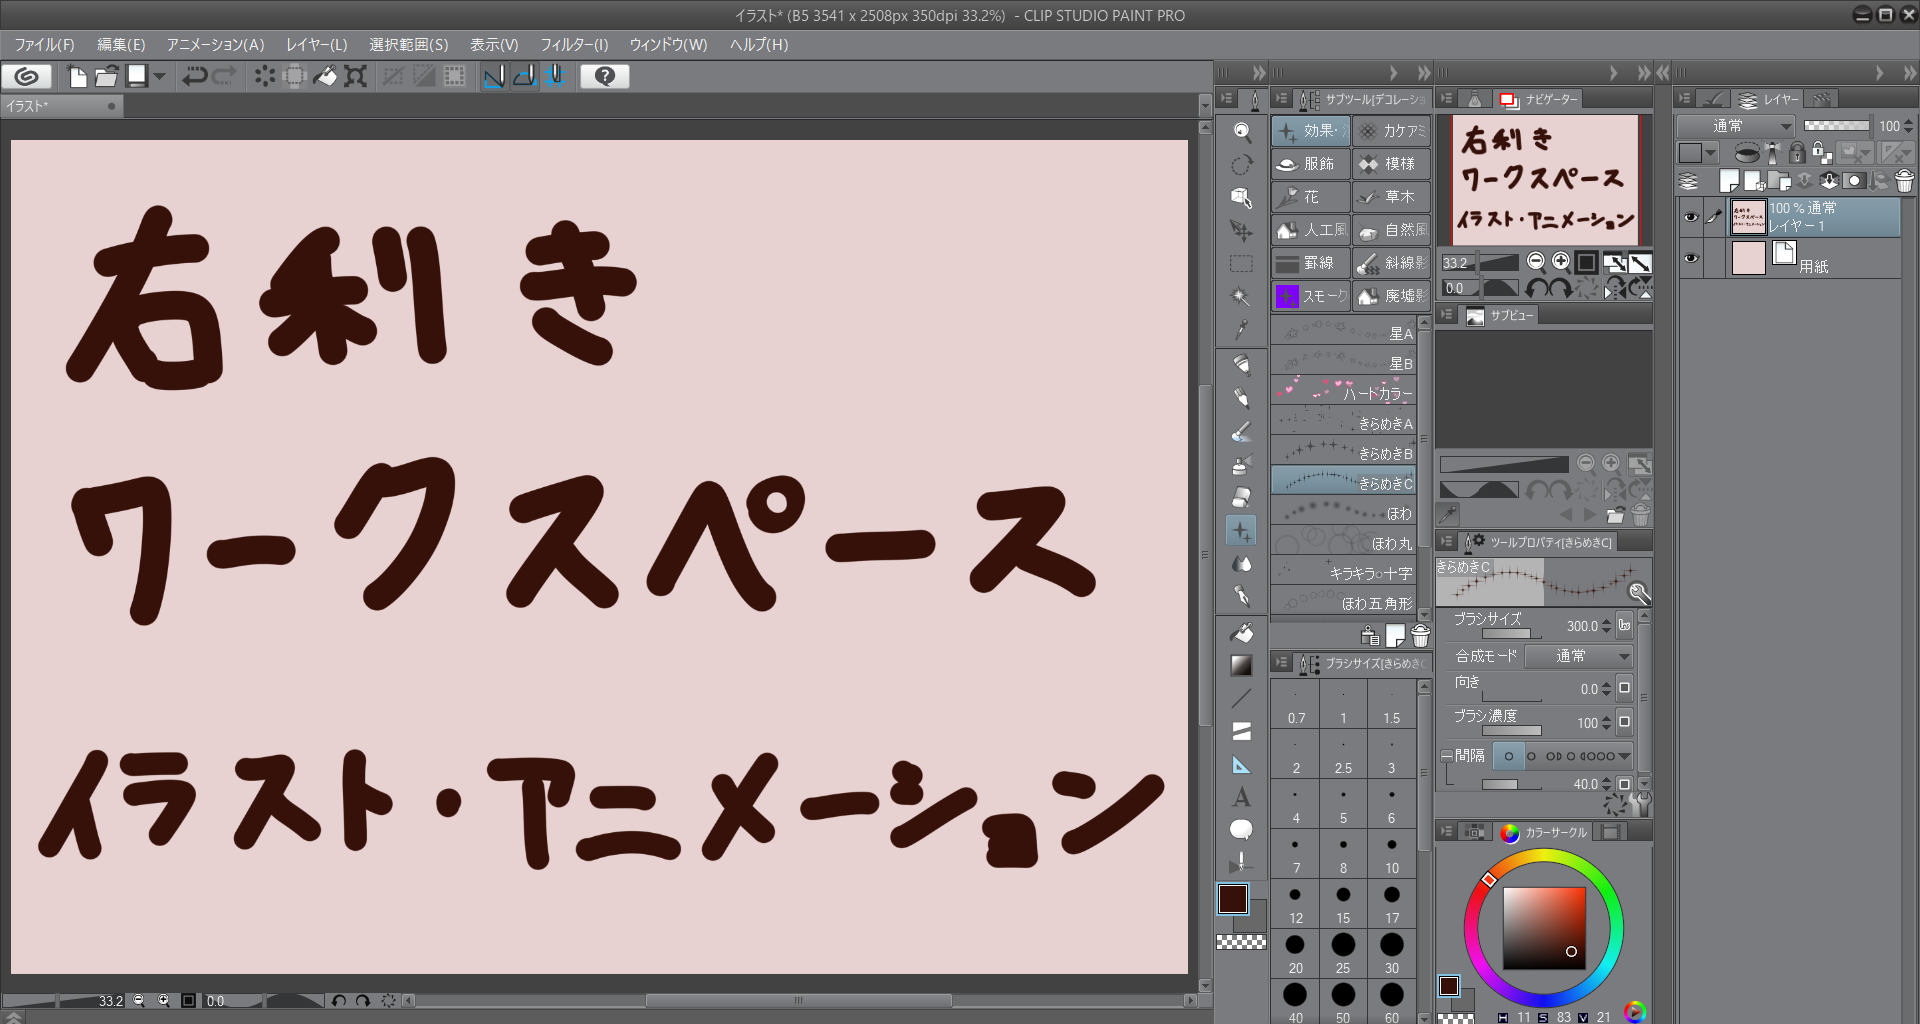Select the Brush tool
The image size is (1920, 1024).
(1241, 431)
